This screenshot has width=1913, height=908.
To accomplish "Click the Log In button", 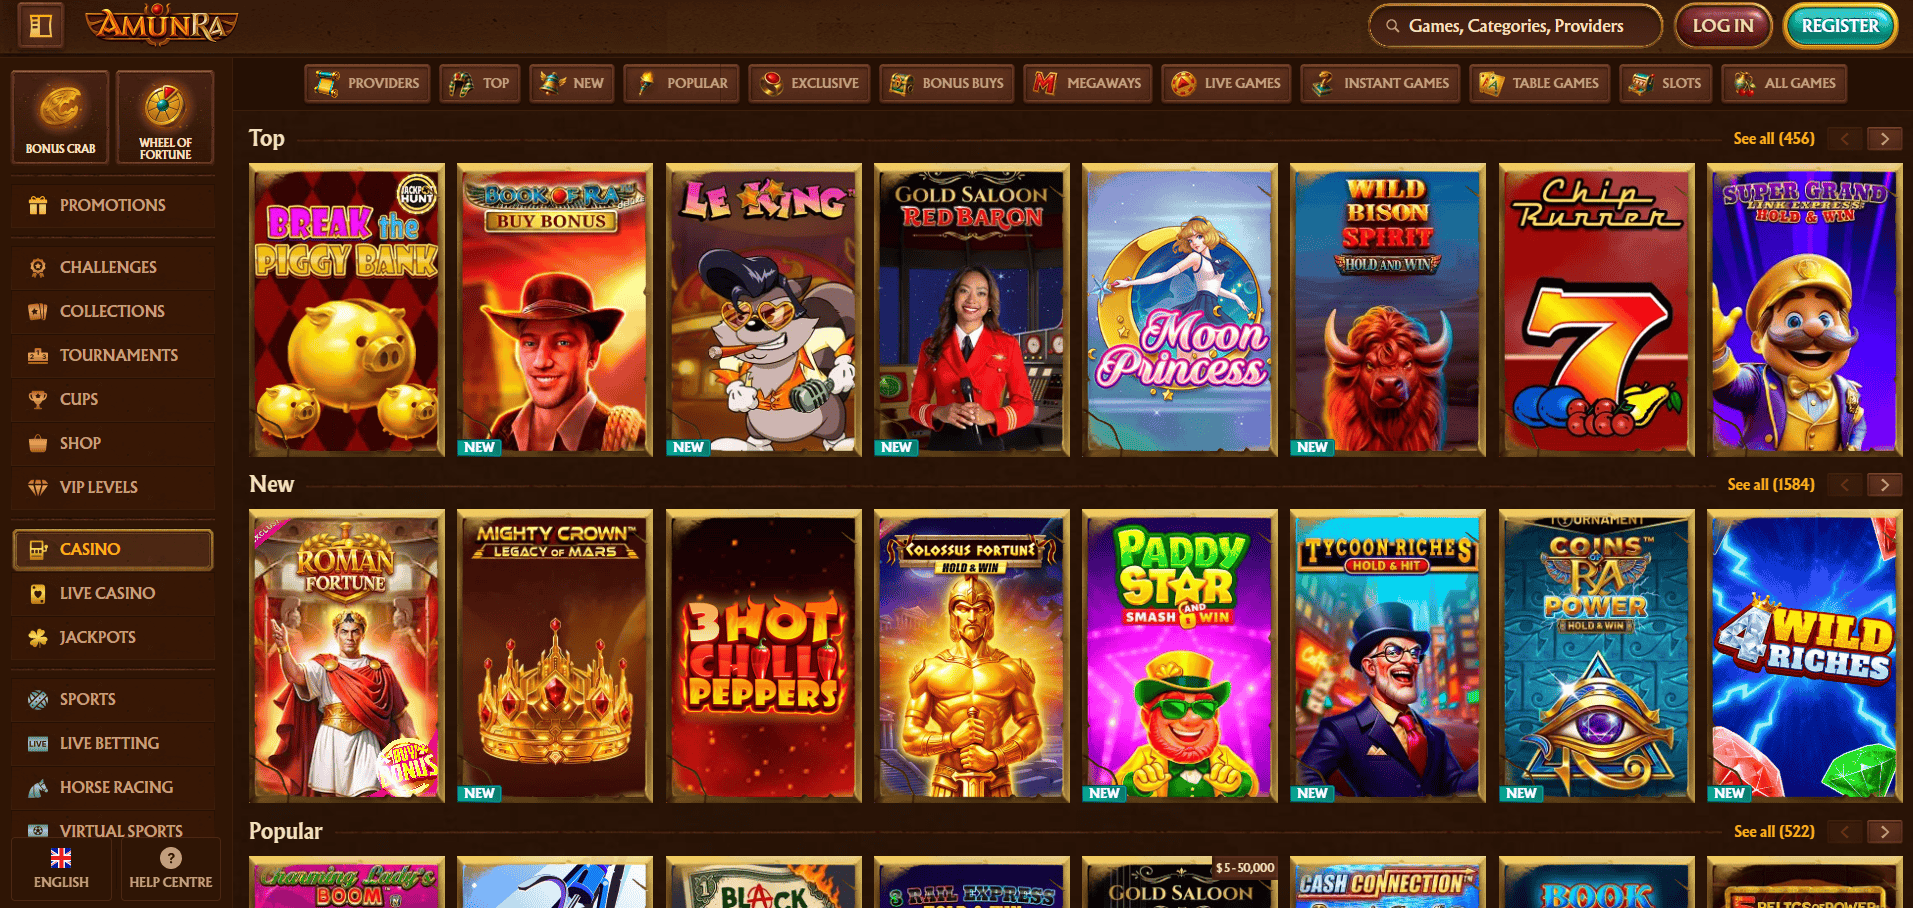I will [x=1723, y=26].
